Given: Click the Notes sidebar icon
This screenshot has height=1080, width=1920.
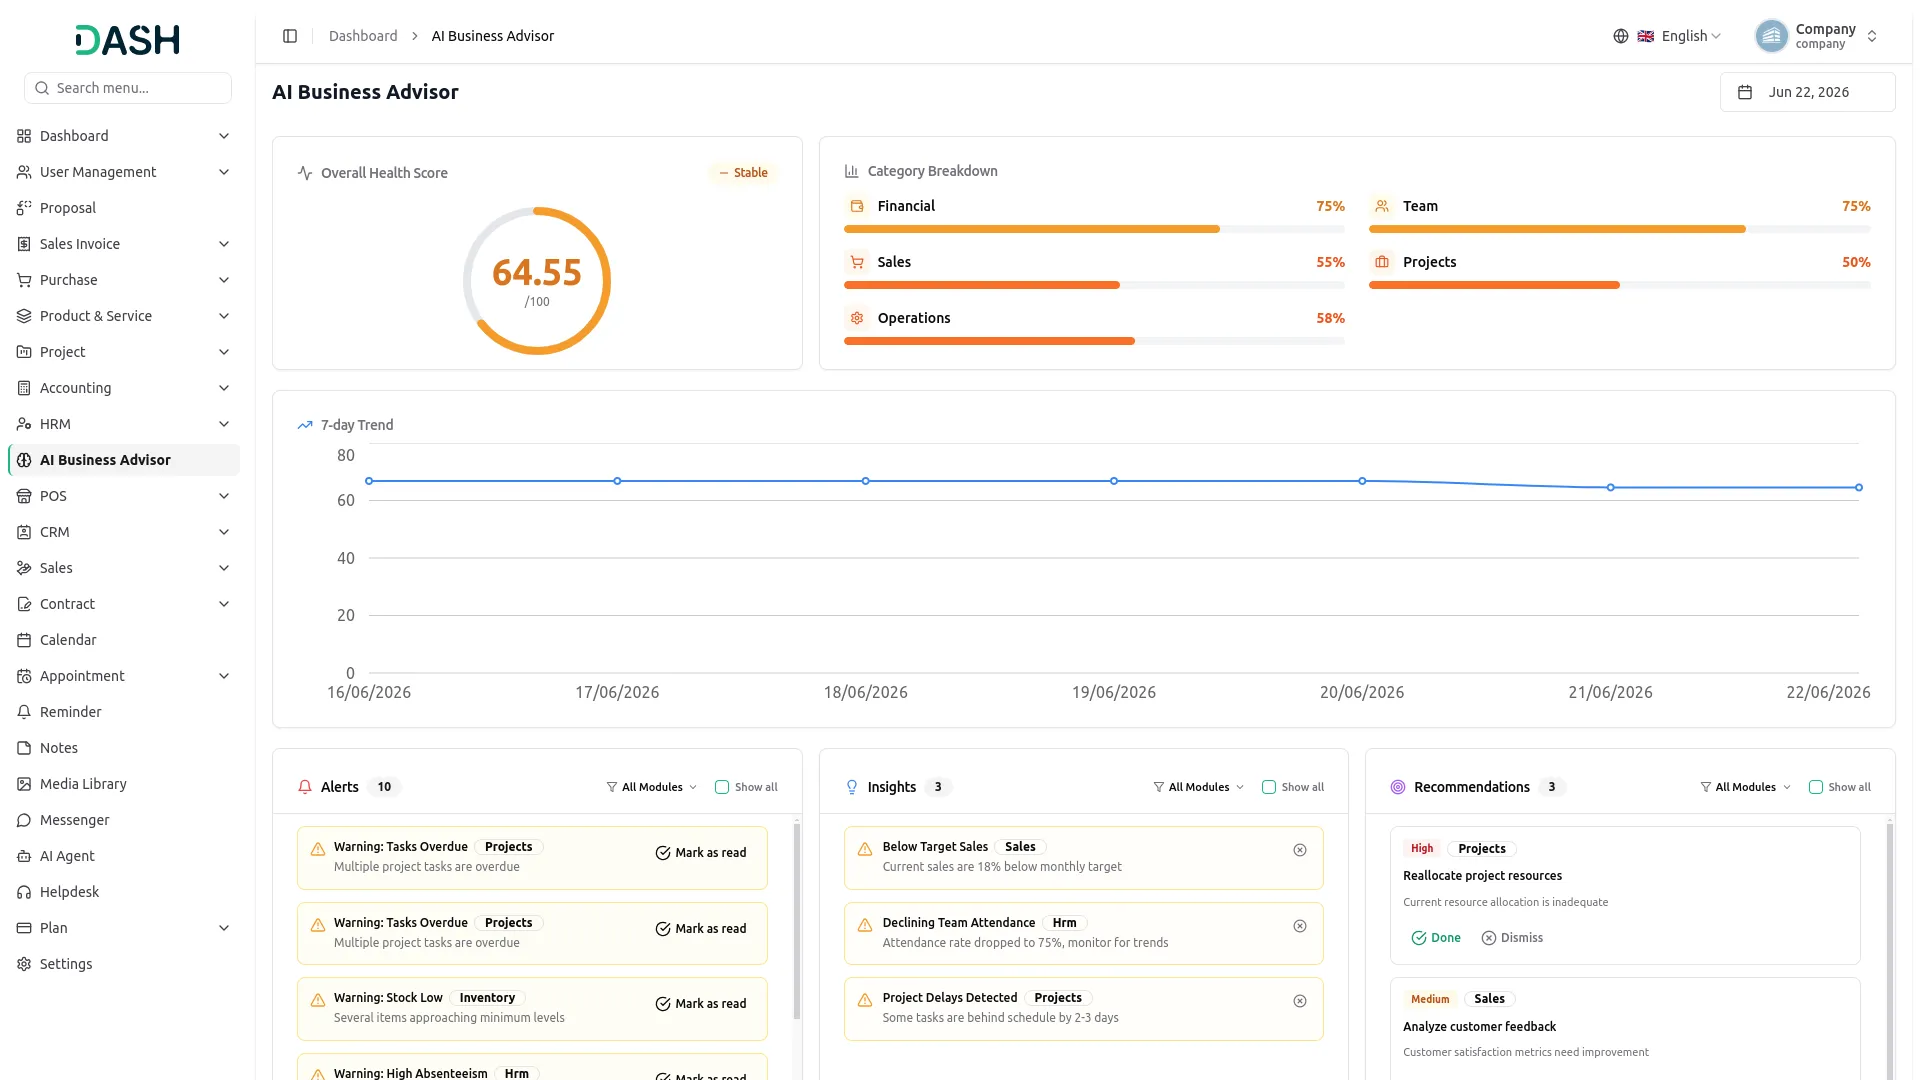Looking at the screenshot, I should click(24, 748).
